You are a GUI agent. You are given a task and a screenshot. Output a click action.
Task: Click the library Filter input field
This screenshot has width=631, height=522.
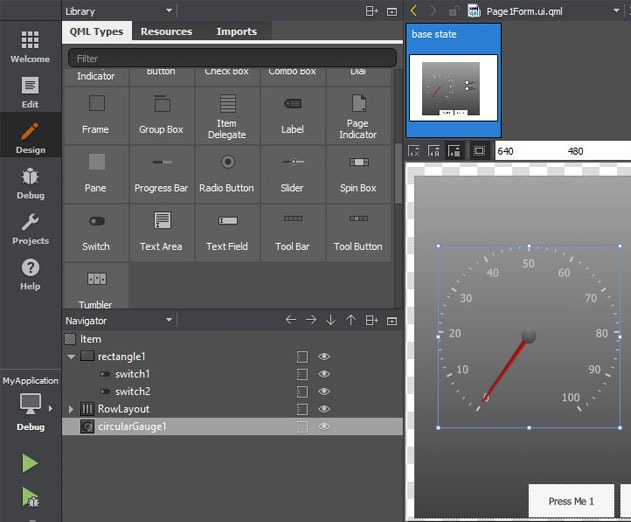232,59
